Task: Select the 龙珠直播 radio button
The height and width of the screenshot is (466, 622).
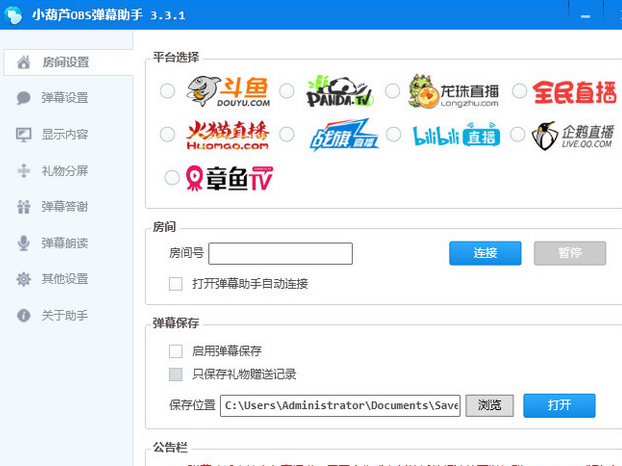Action: tap(392, 91)
